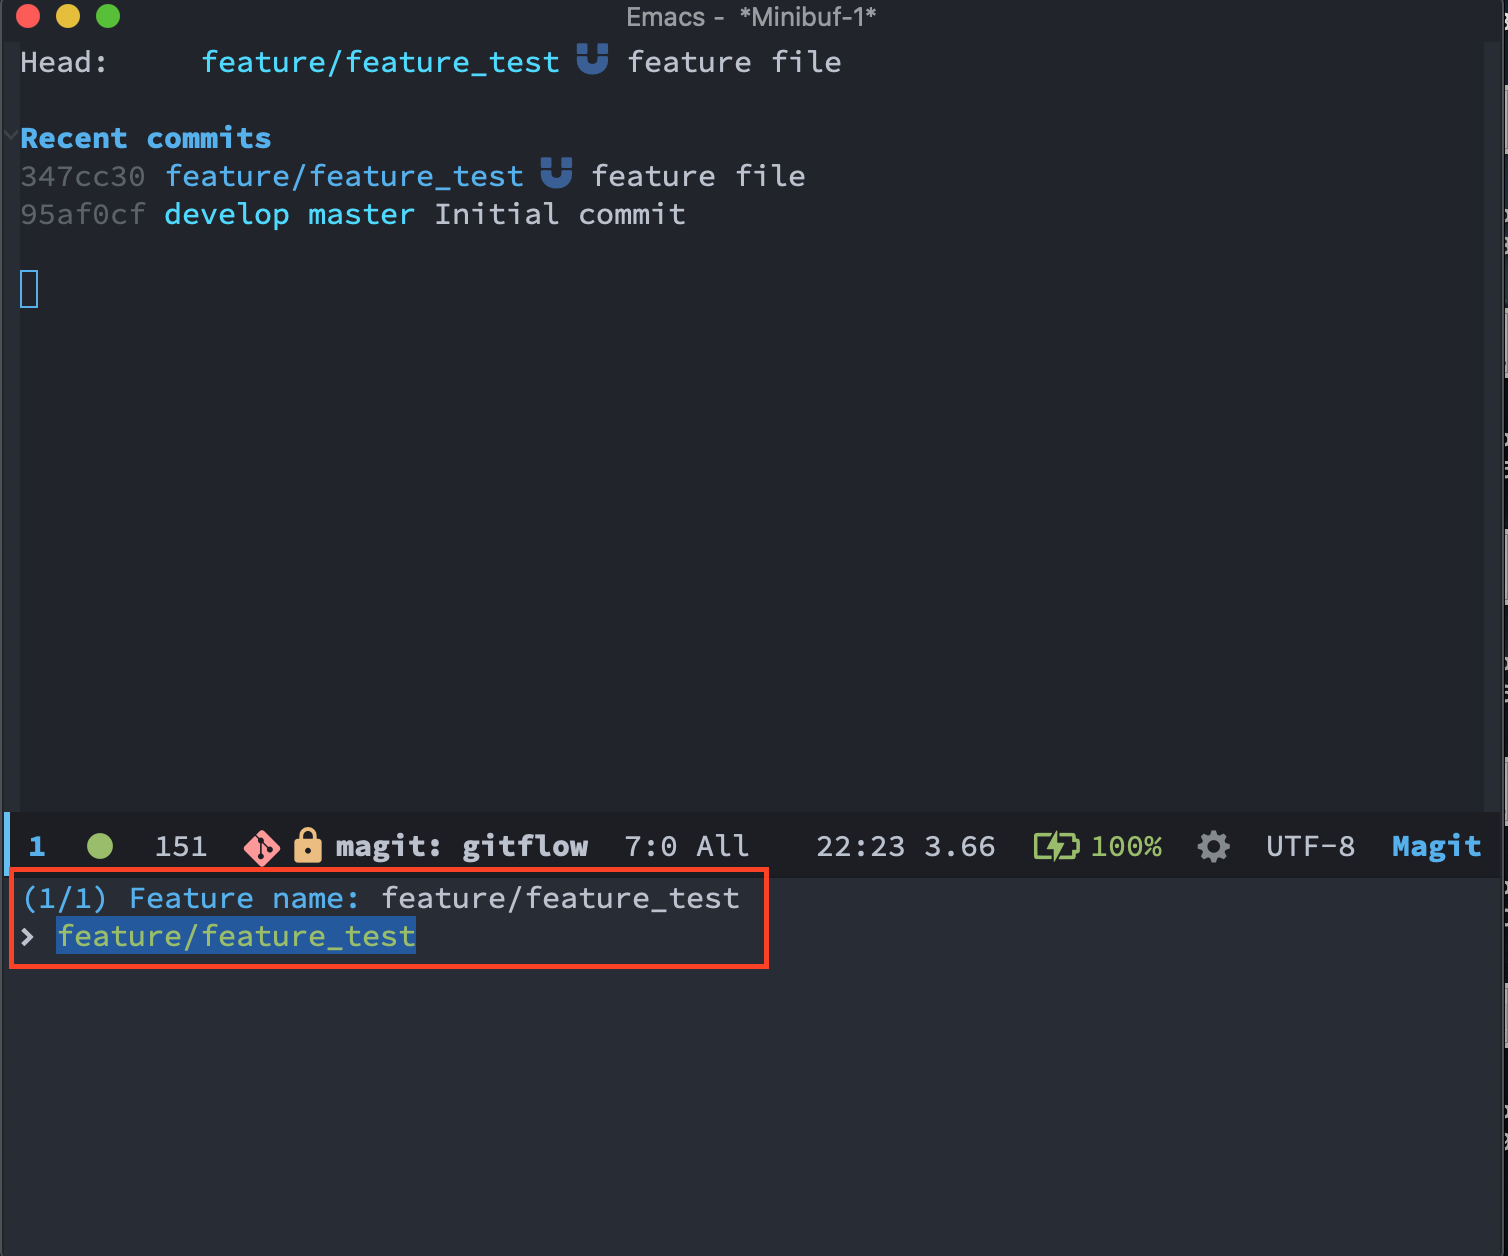Click the Feature name minibuffer input
Image resolution: width=1508 pixels, height=1256 pixels.
click(561, 899)
